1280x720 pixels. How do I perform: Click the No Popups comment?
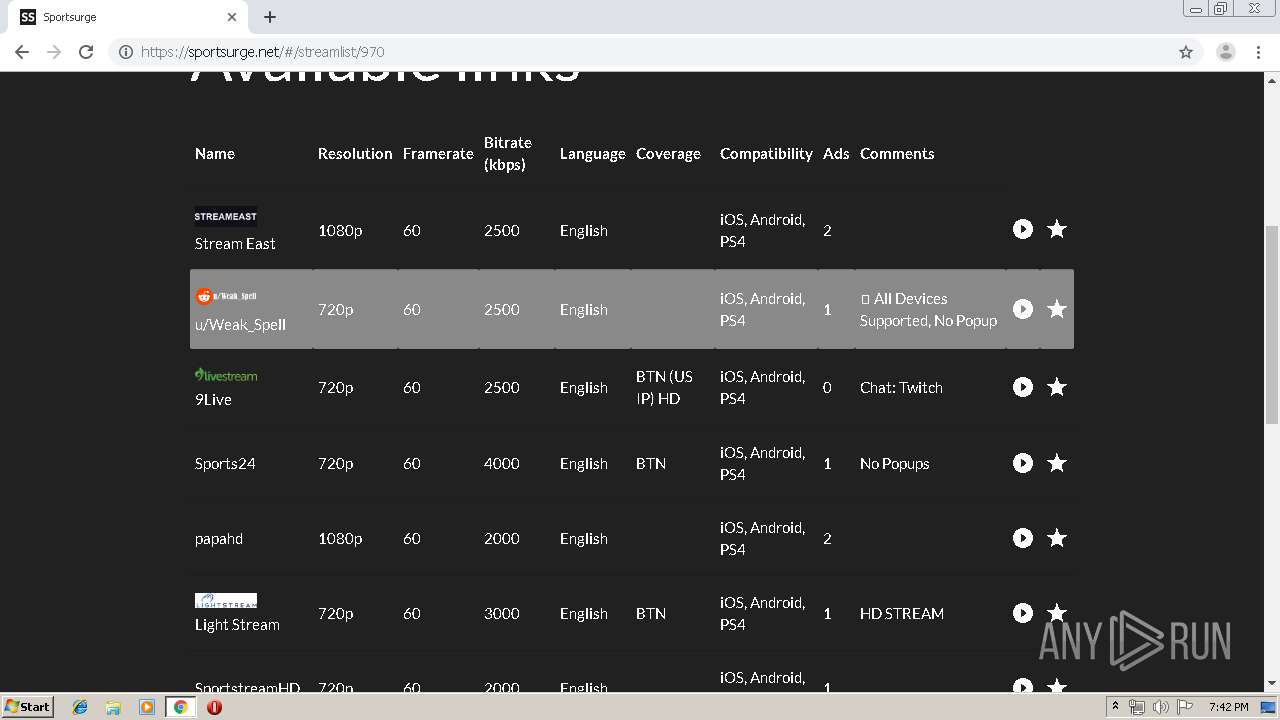pyautogui.click(x=895, y=463)
